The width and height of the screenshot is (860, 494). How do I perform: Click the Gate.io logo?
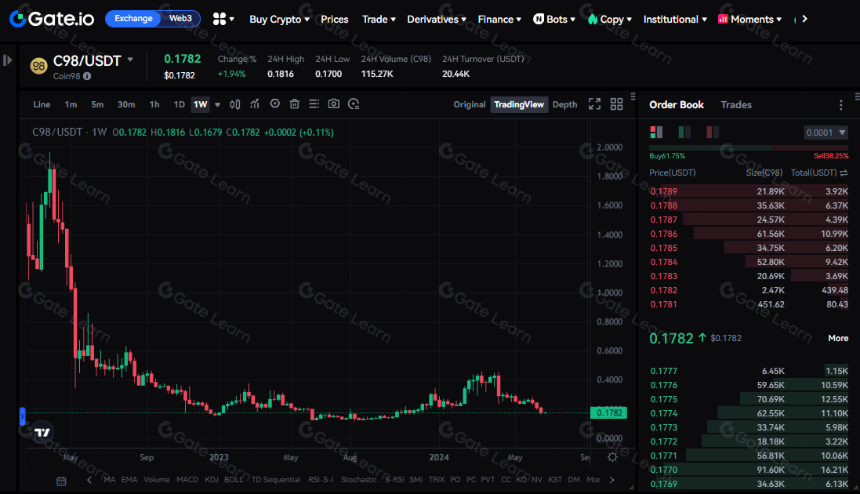coord(52,19)
